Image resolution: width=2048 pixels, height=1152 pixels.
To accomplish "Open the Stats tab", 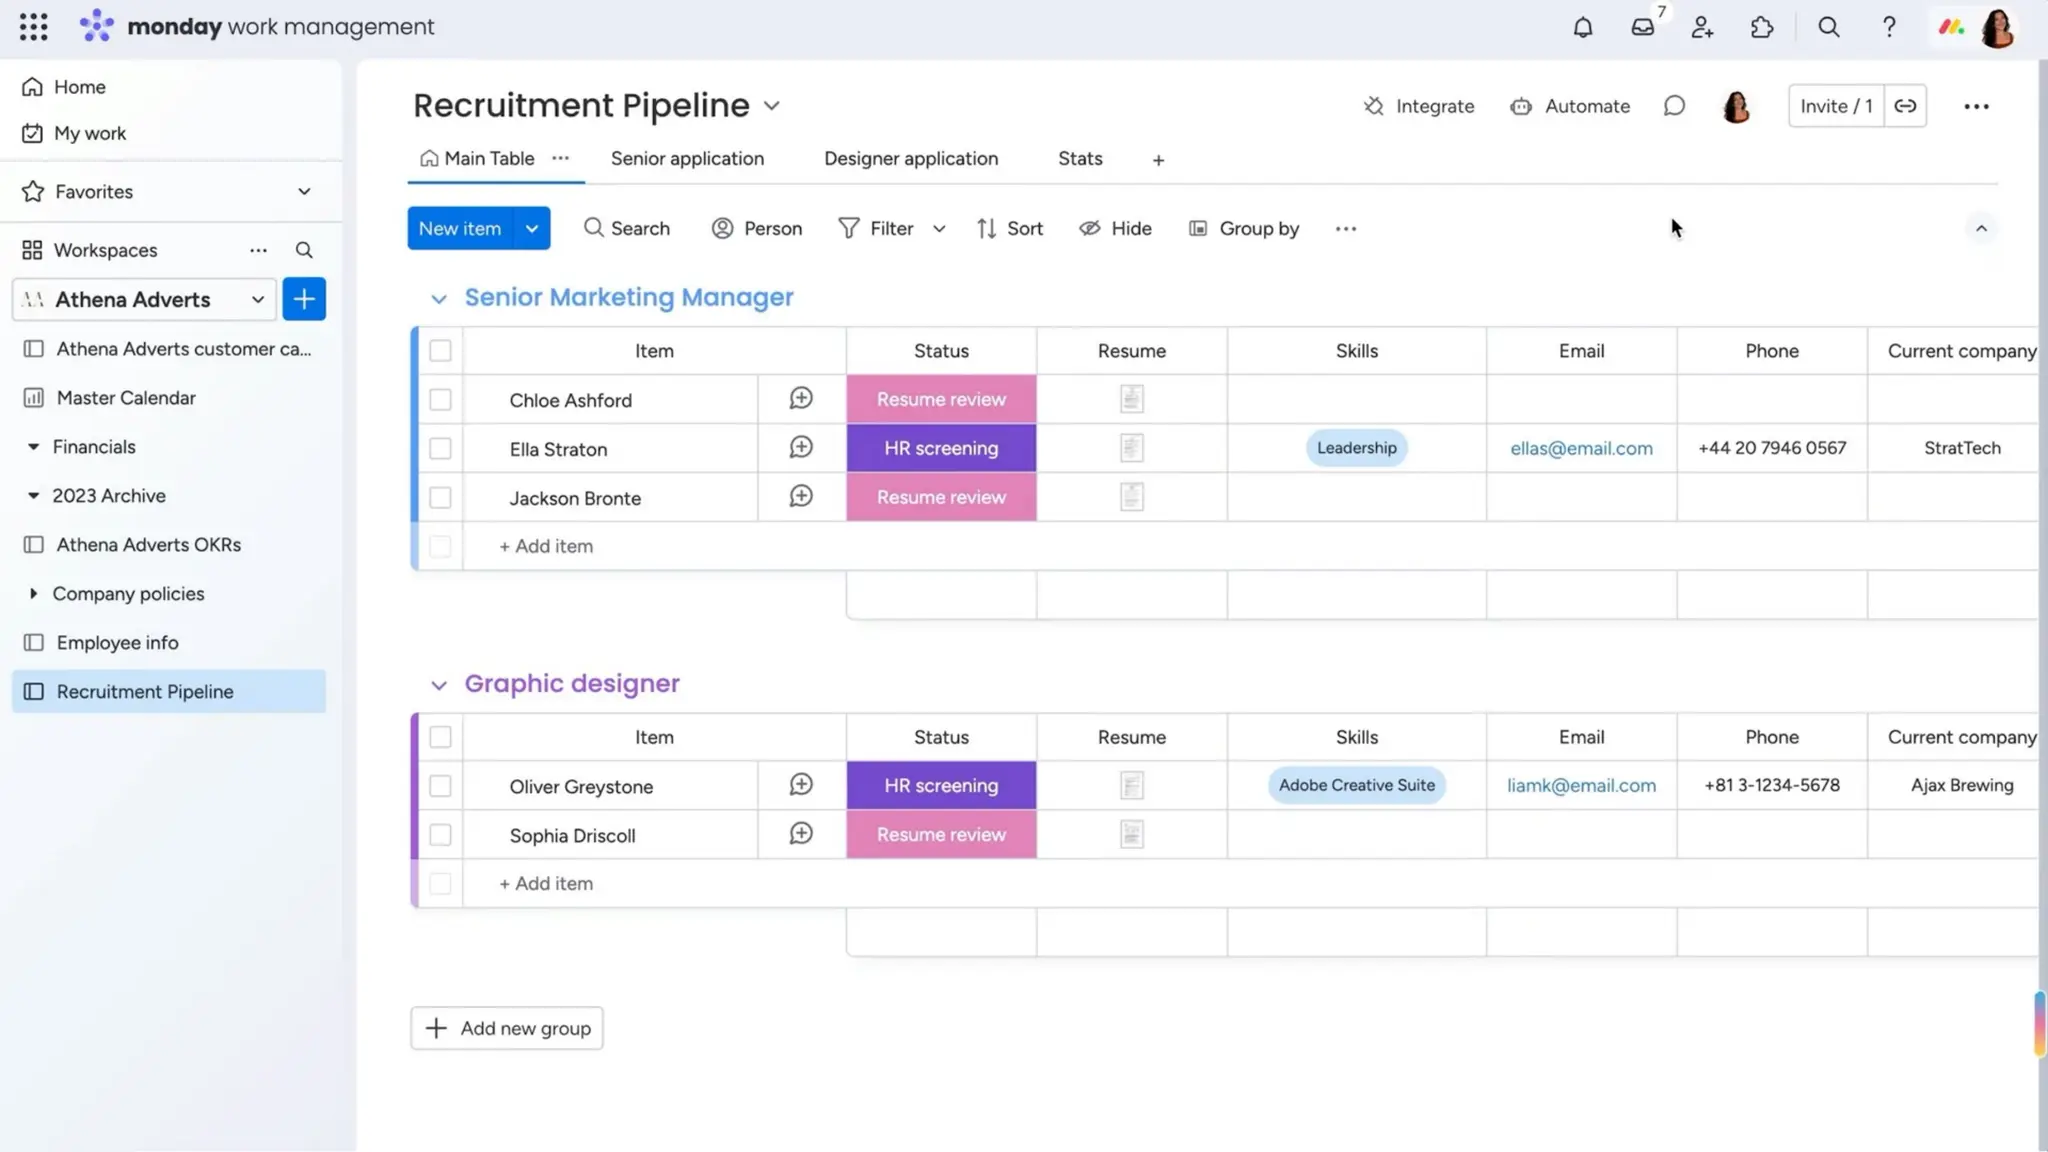I will pyautogui.click(x=1080, y=159).
